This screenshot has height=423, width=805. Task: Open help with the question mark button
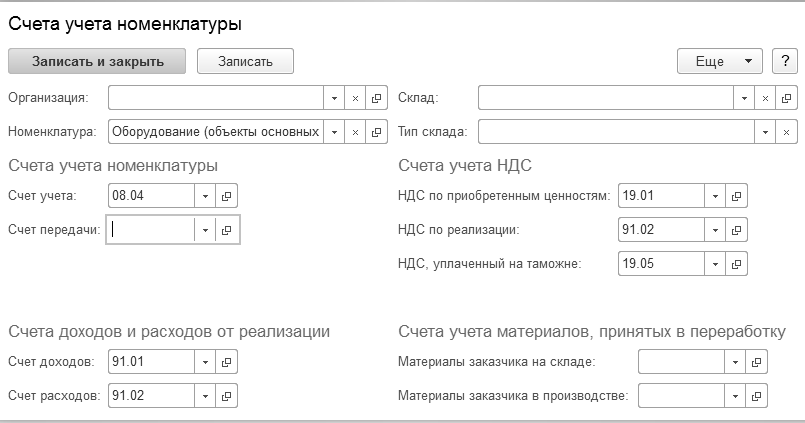coord(784,61)
